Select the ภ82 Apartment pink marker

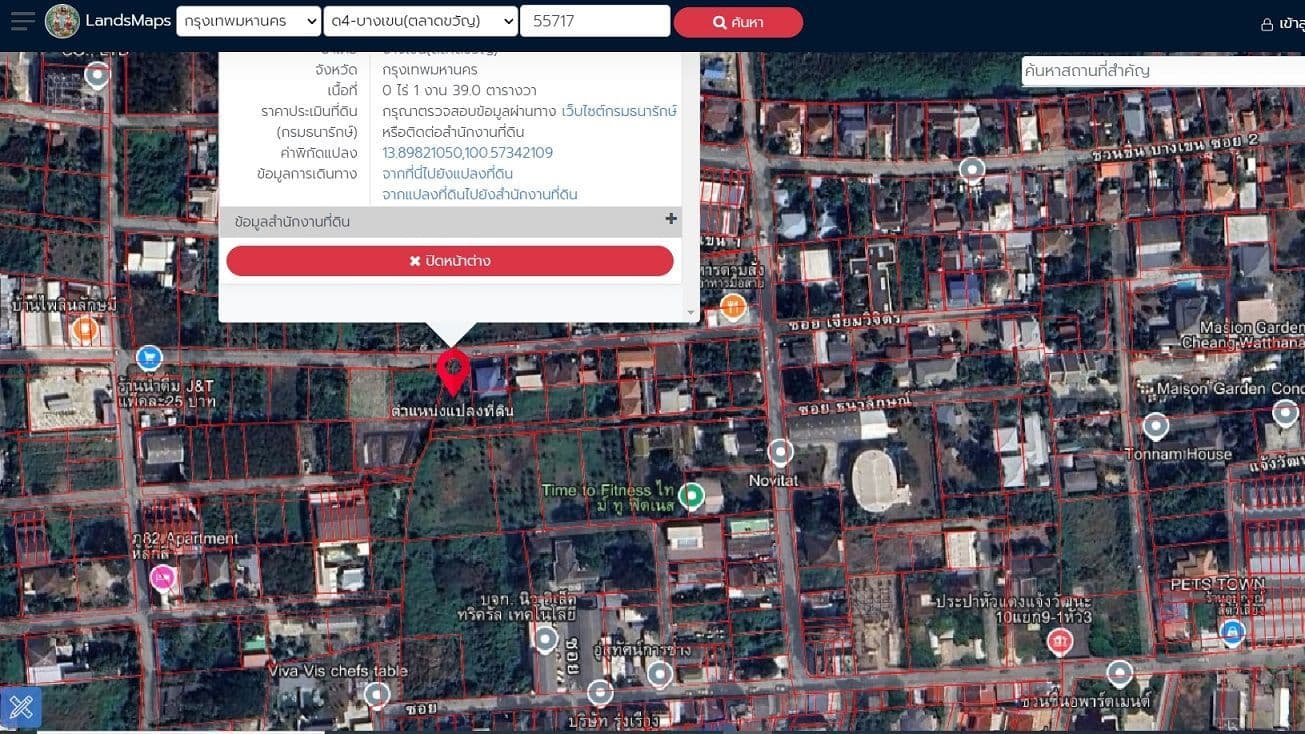tap(162, 576)
